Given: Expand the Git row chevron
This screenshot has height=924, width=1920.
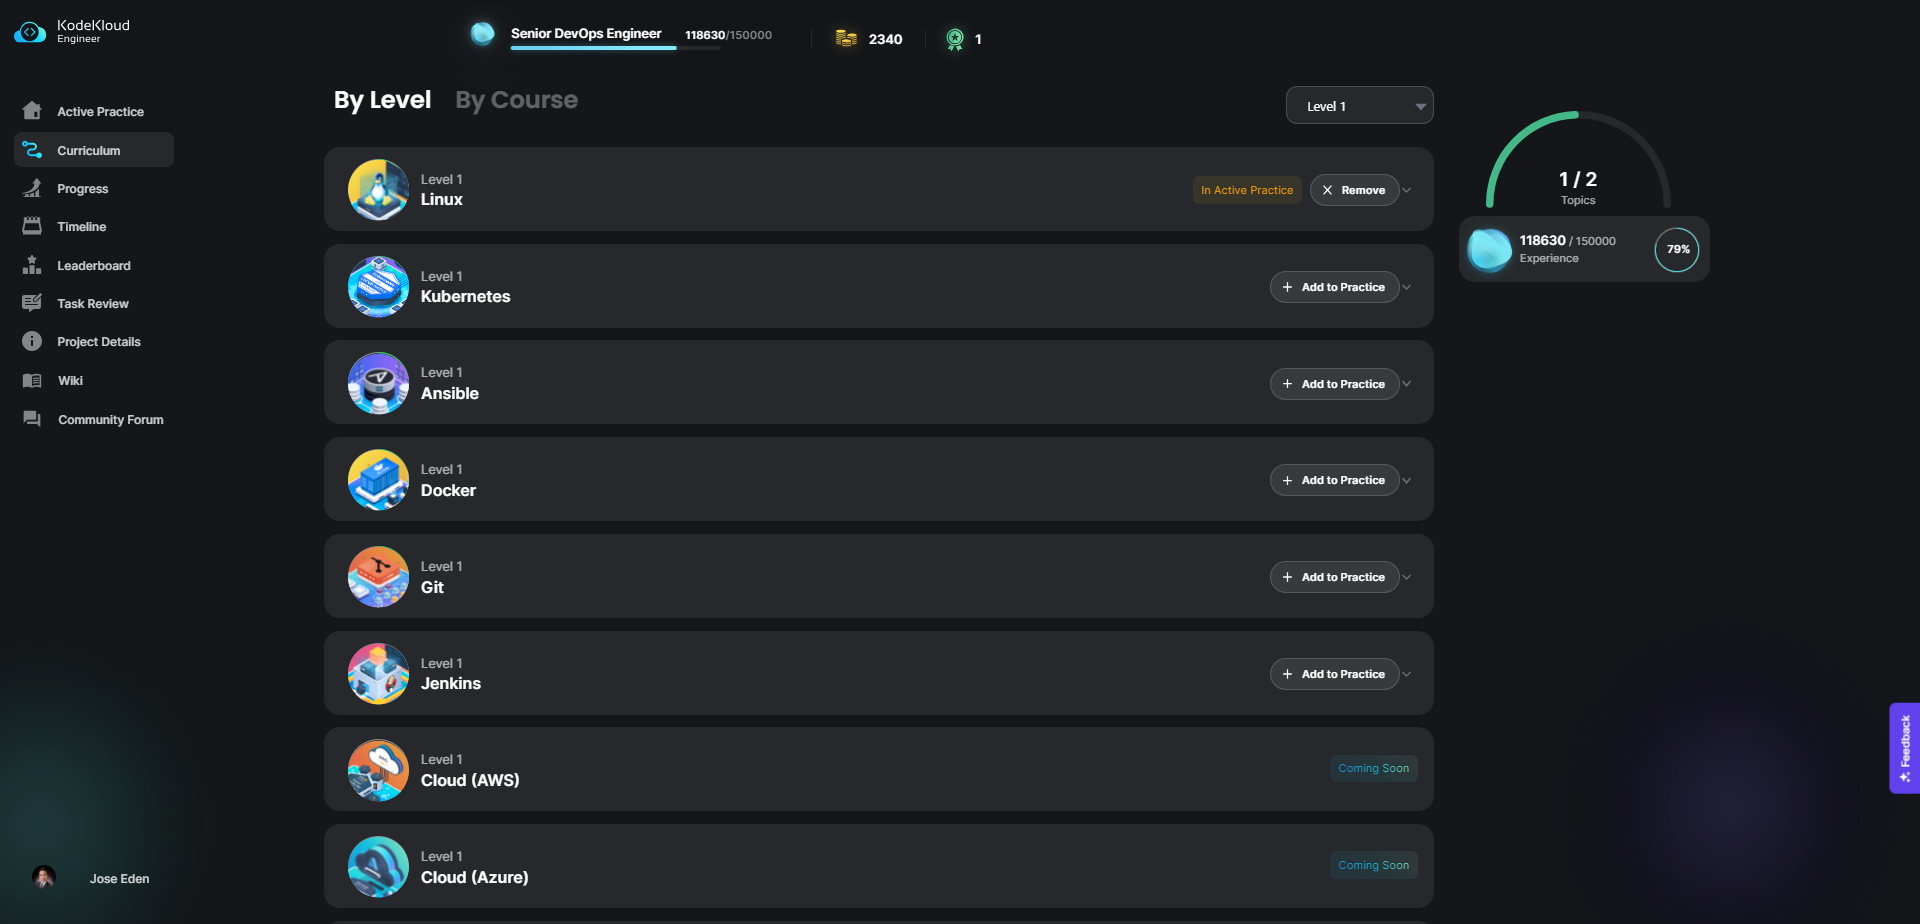Looking at the screenshot, I should pyautogui.click(x=1407, y=577).
